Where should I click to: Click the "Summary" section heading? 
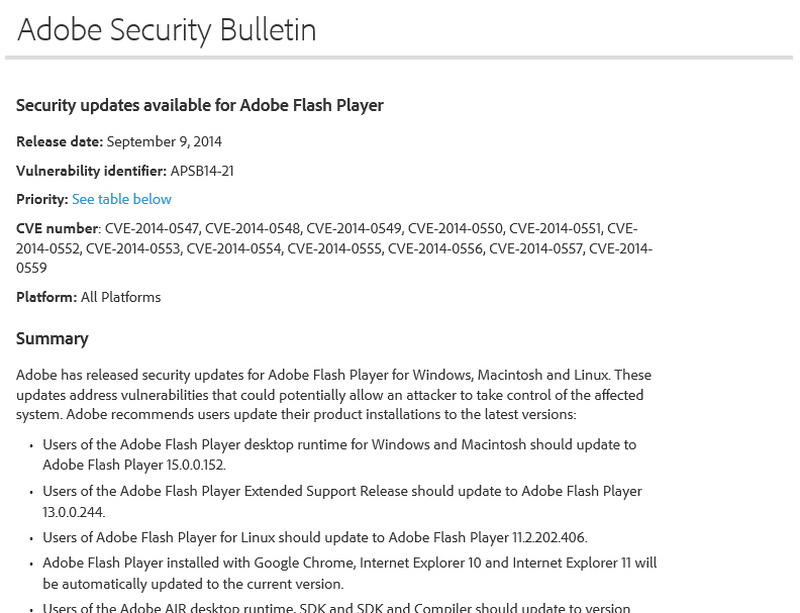click(x=52, y=339)
